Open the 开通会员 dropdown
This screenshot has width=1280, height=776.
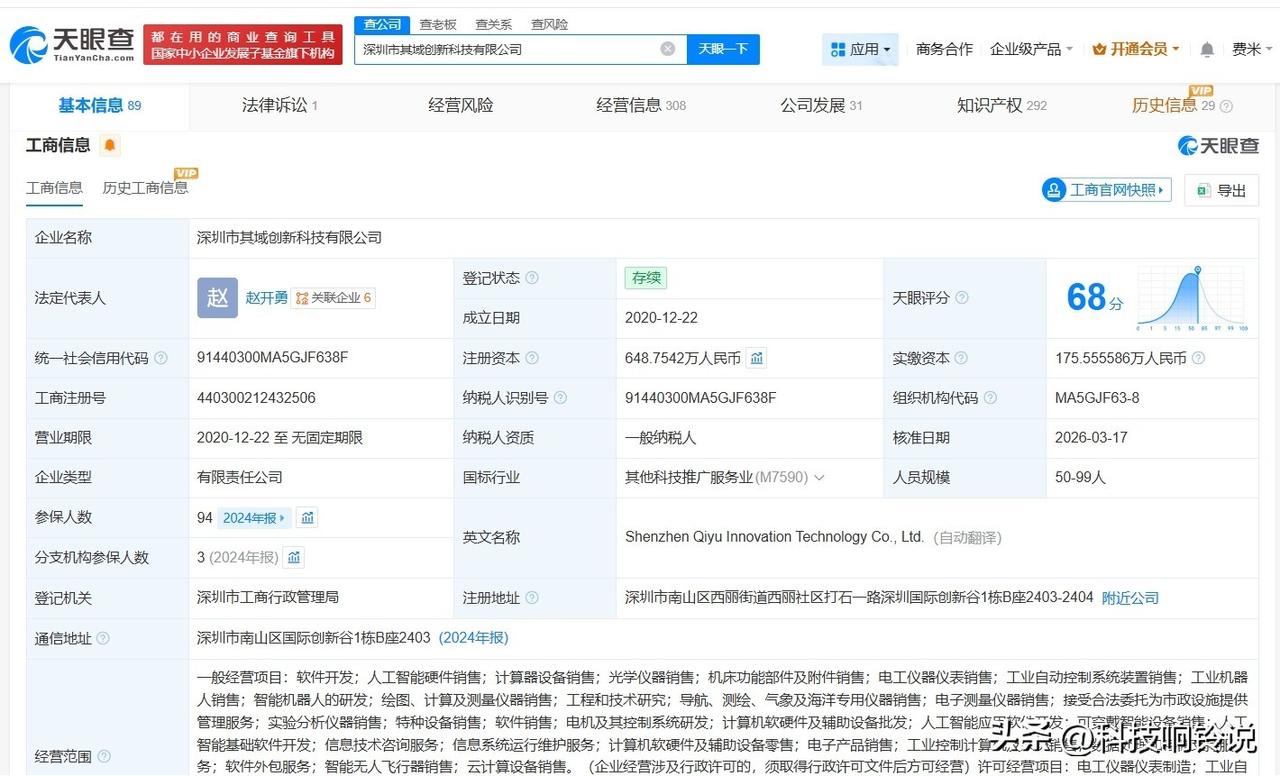click(1136, 49)
